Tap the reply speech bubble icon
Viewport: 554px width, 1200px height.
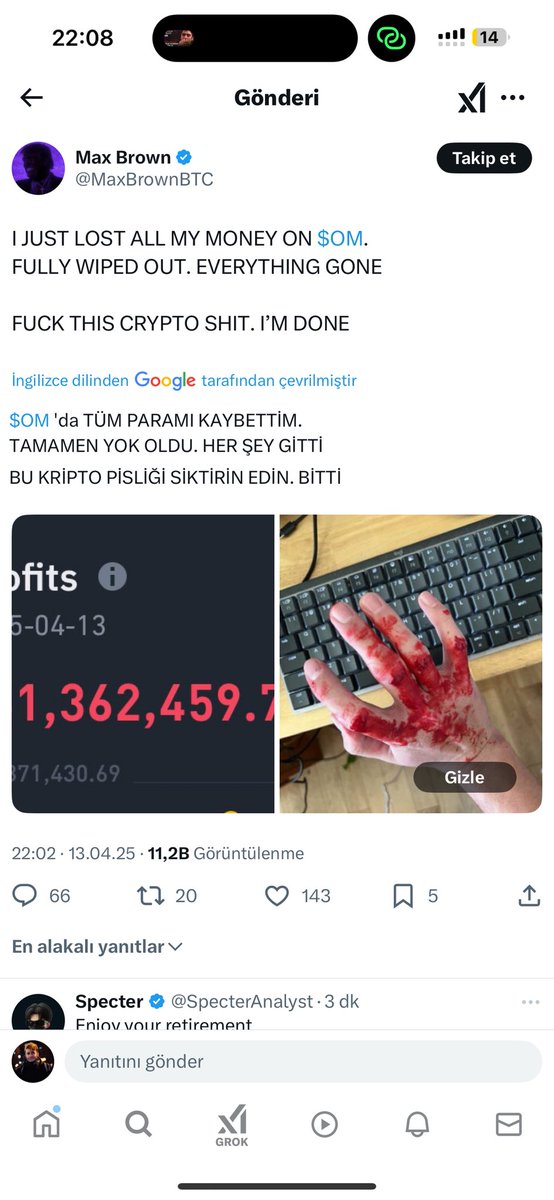tap(25, 896)
